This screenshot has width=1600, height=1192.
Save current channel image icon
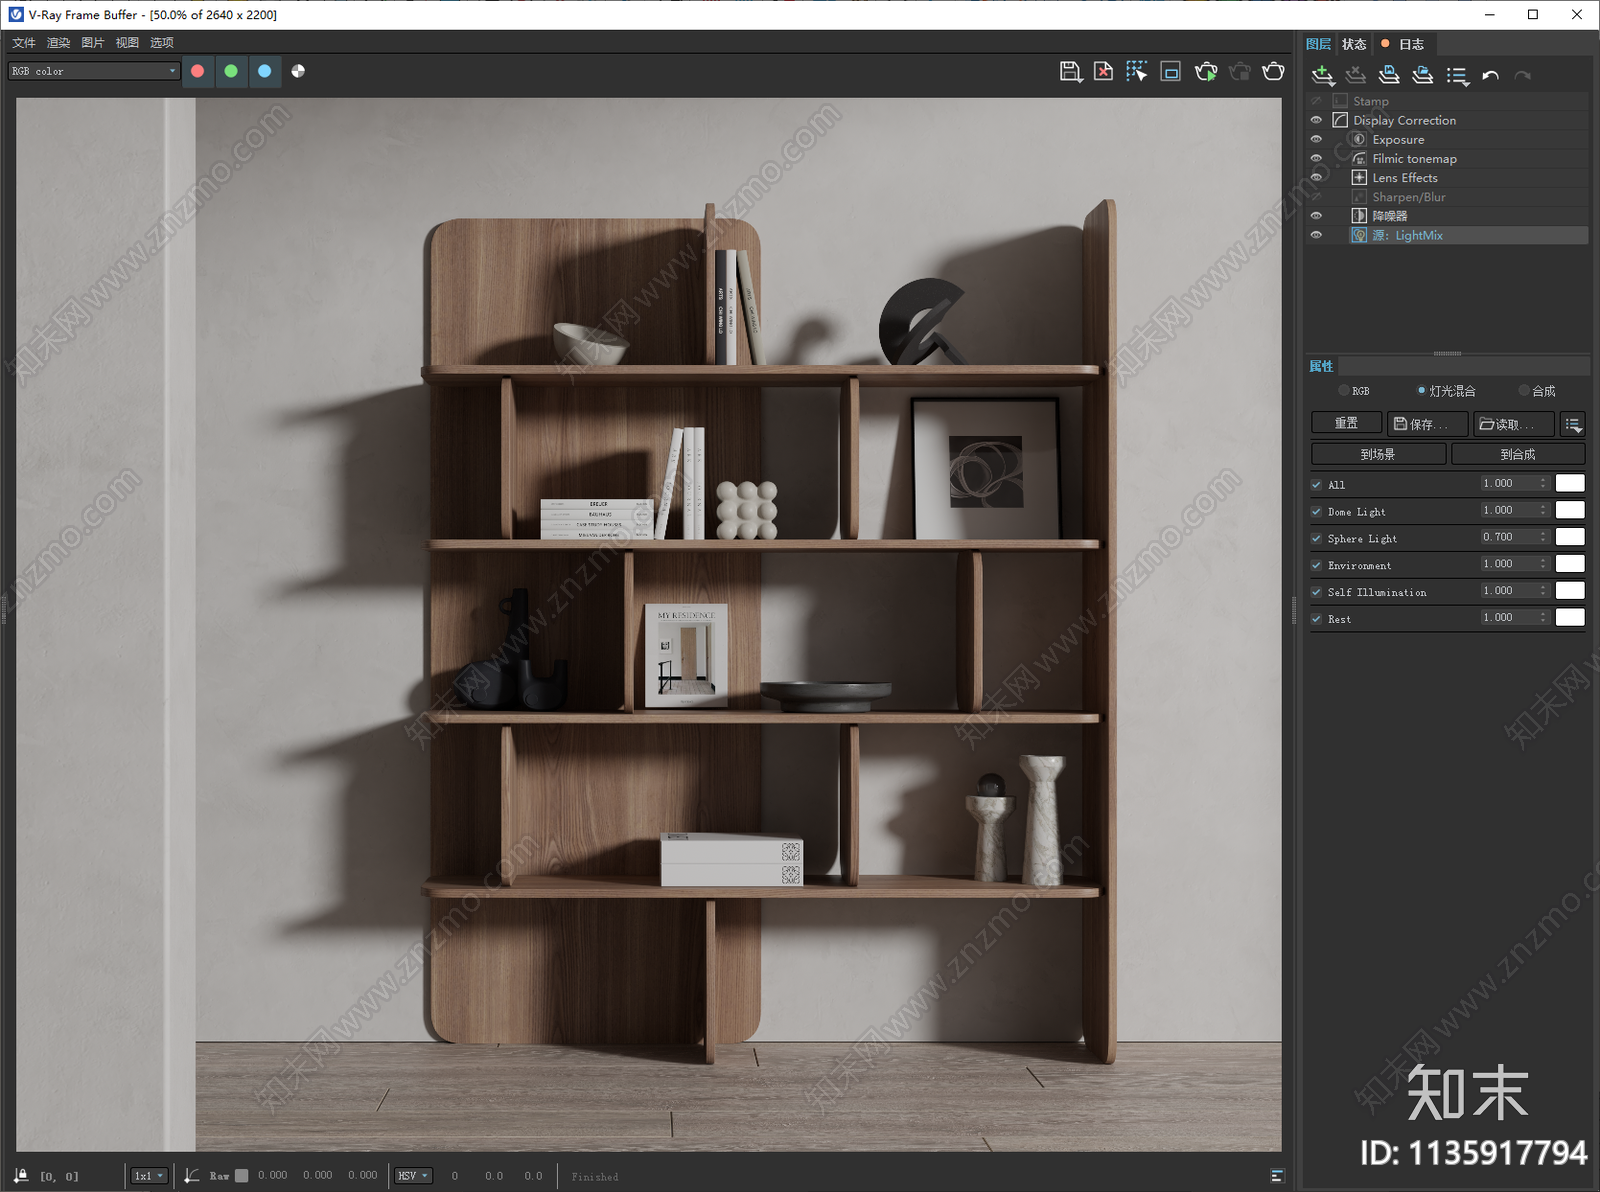(x=1070, y=71)
